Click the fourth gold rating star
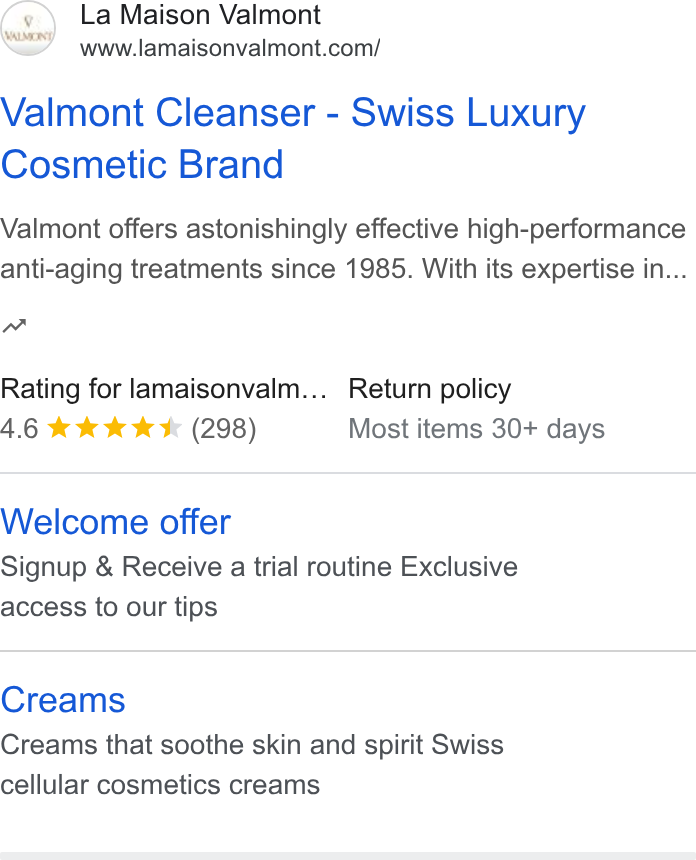The height and width of the screenshot is (860, 696). click(143, 428)
